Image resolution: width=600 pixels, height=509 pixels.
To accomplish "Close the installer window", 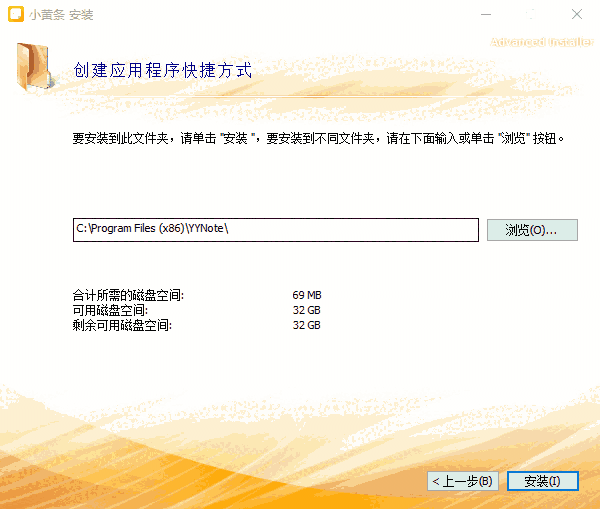I will pyautogui.click(x=577, y=15).
